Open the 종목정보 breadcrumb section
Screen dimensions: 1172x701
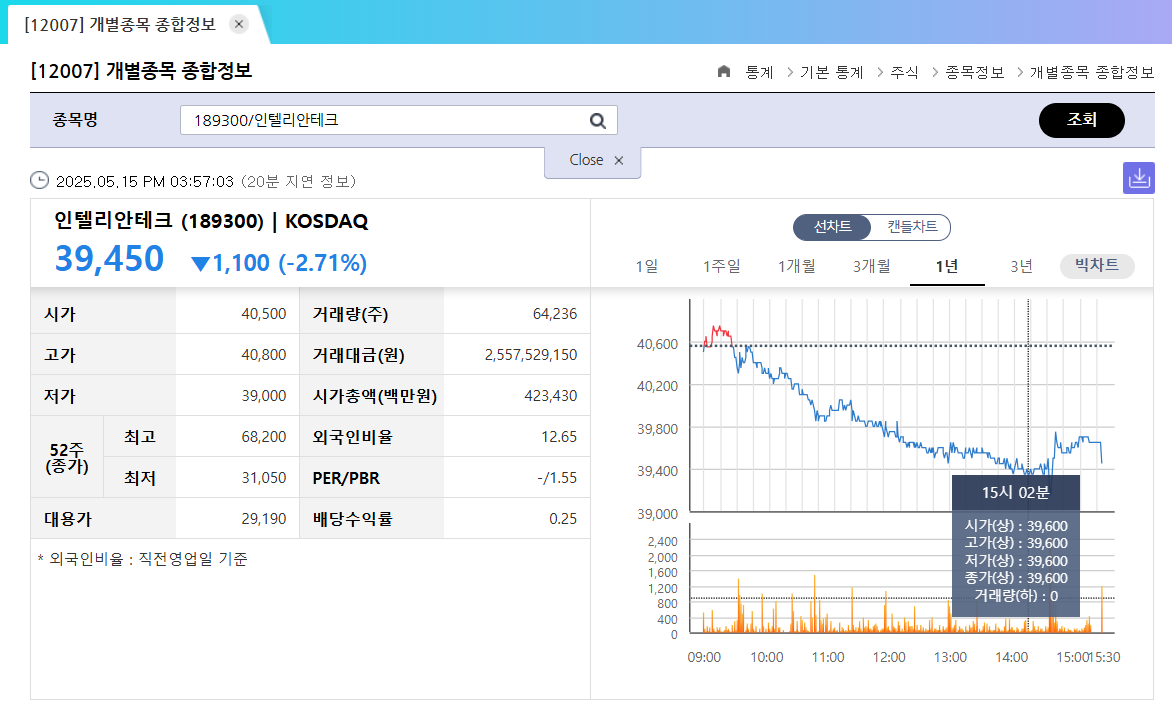[x=975, y=72]
